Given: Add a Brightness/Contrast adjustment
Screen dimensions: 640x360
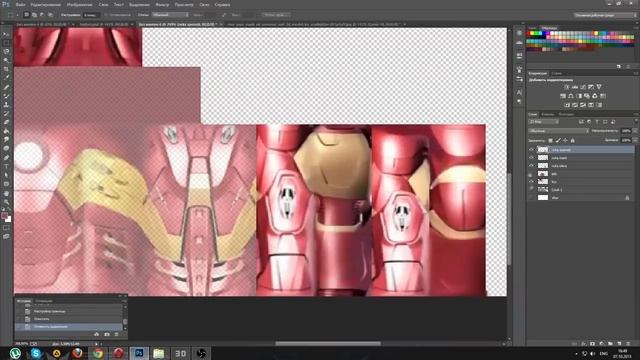Looking at the screenshot, I should (x=567, y=87).
